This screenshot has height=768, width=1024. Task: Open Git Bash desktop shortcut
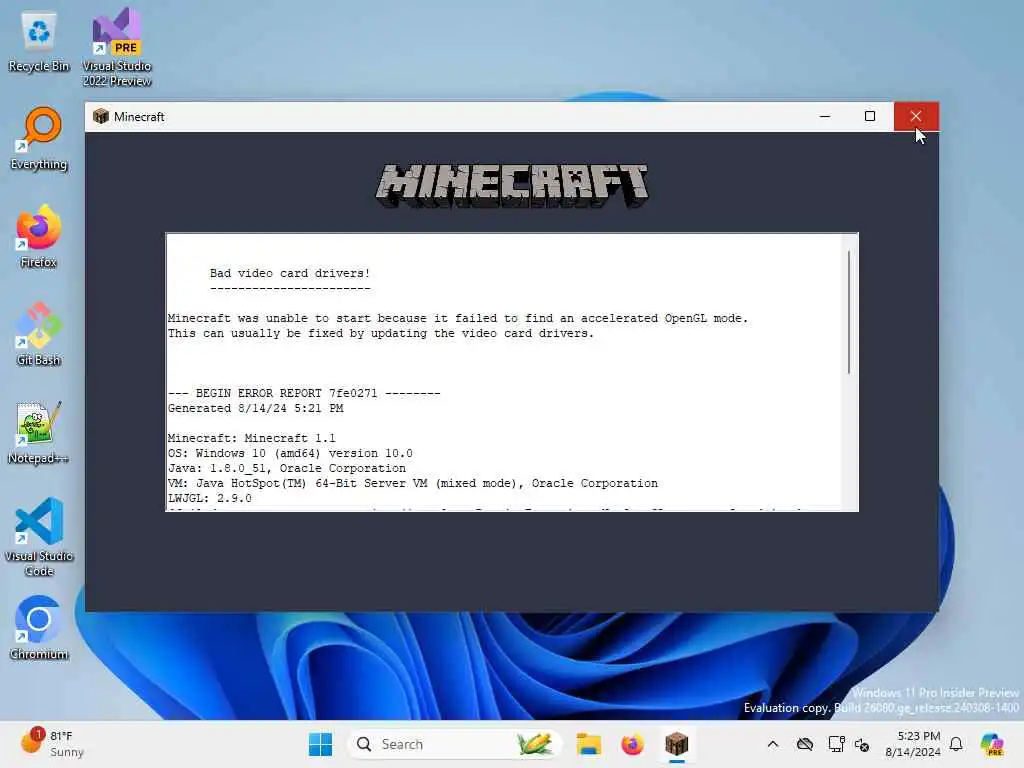point(39,334)
